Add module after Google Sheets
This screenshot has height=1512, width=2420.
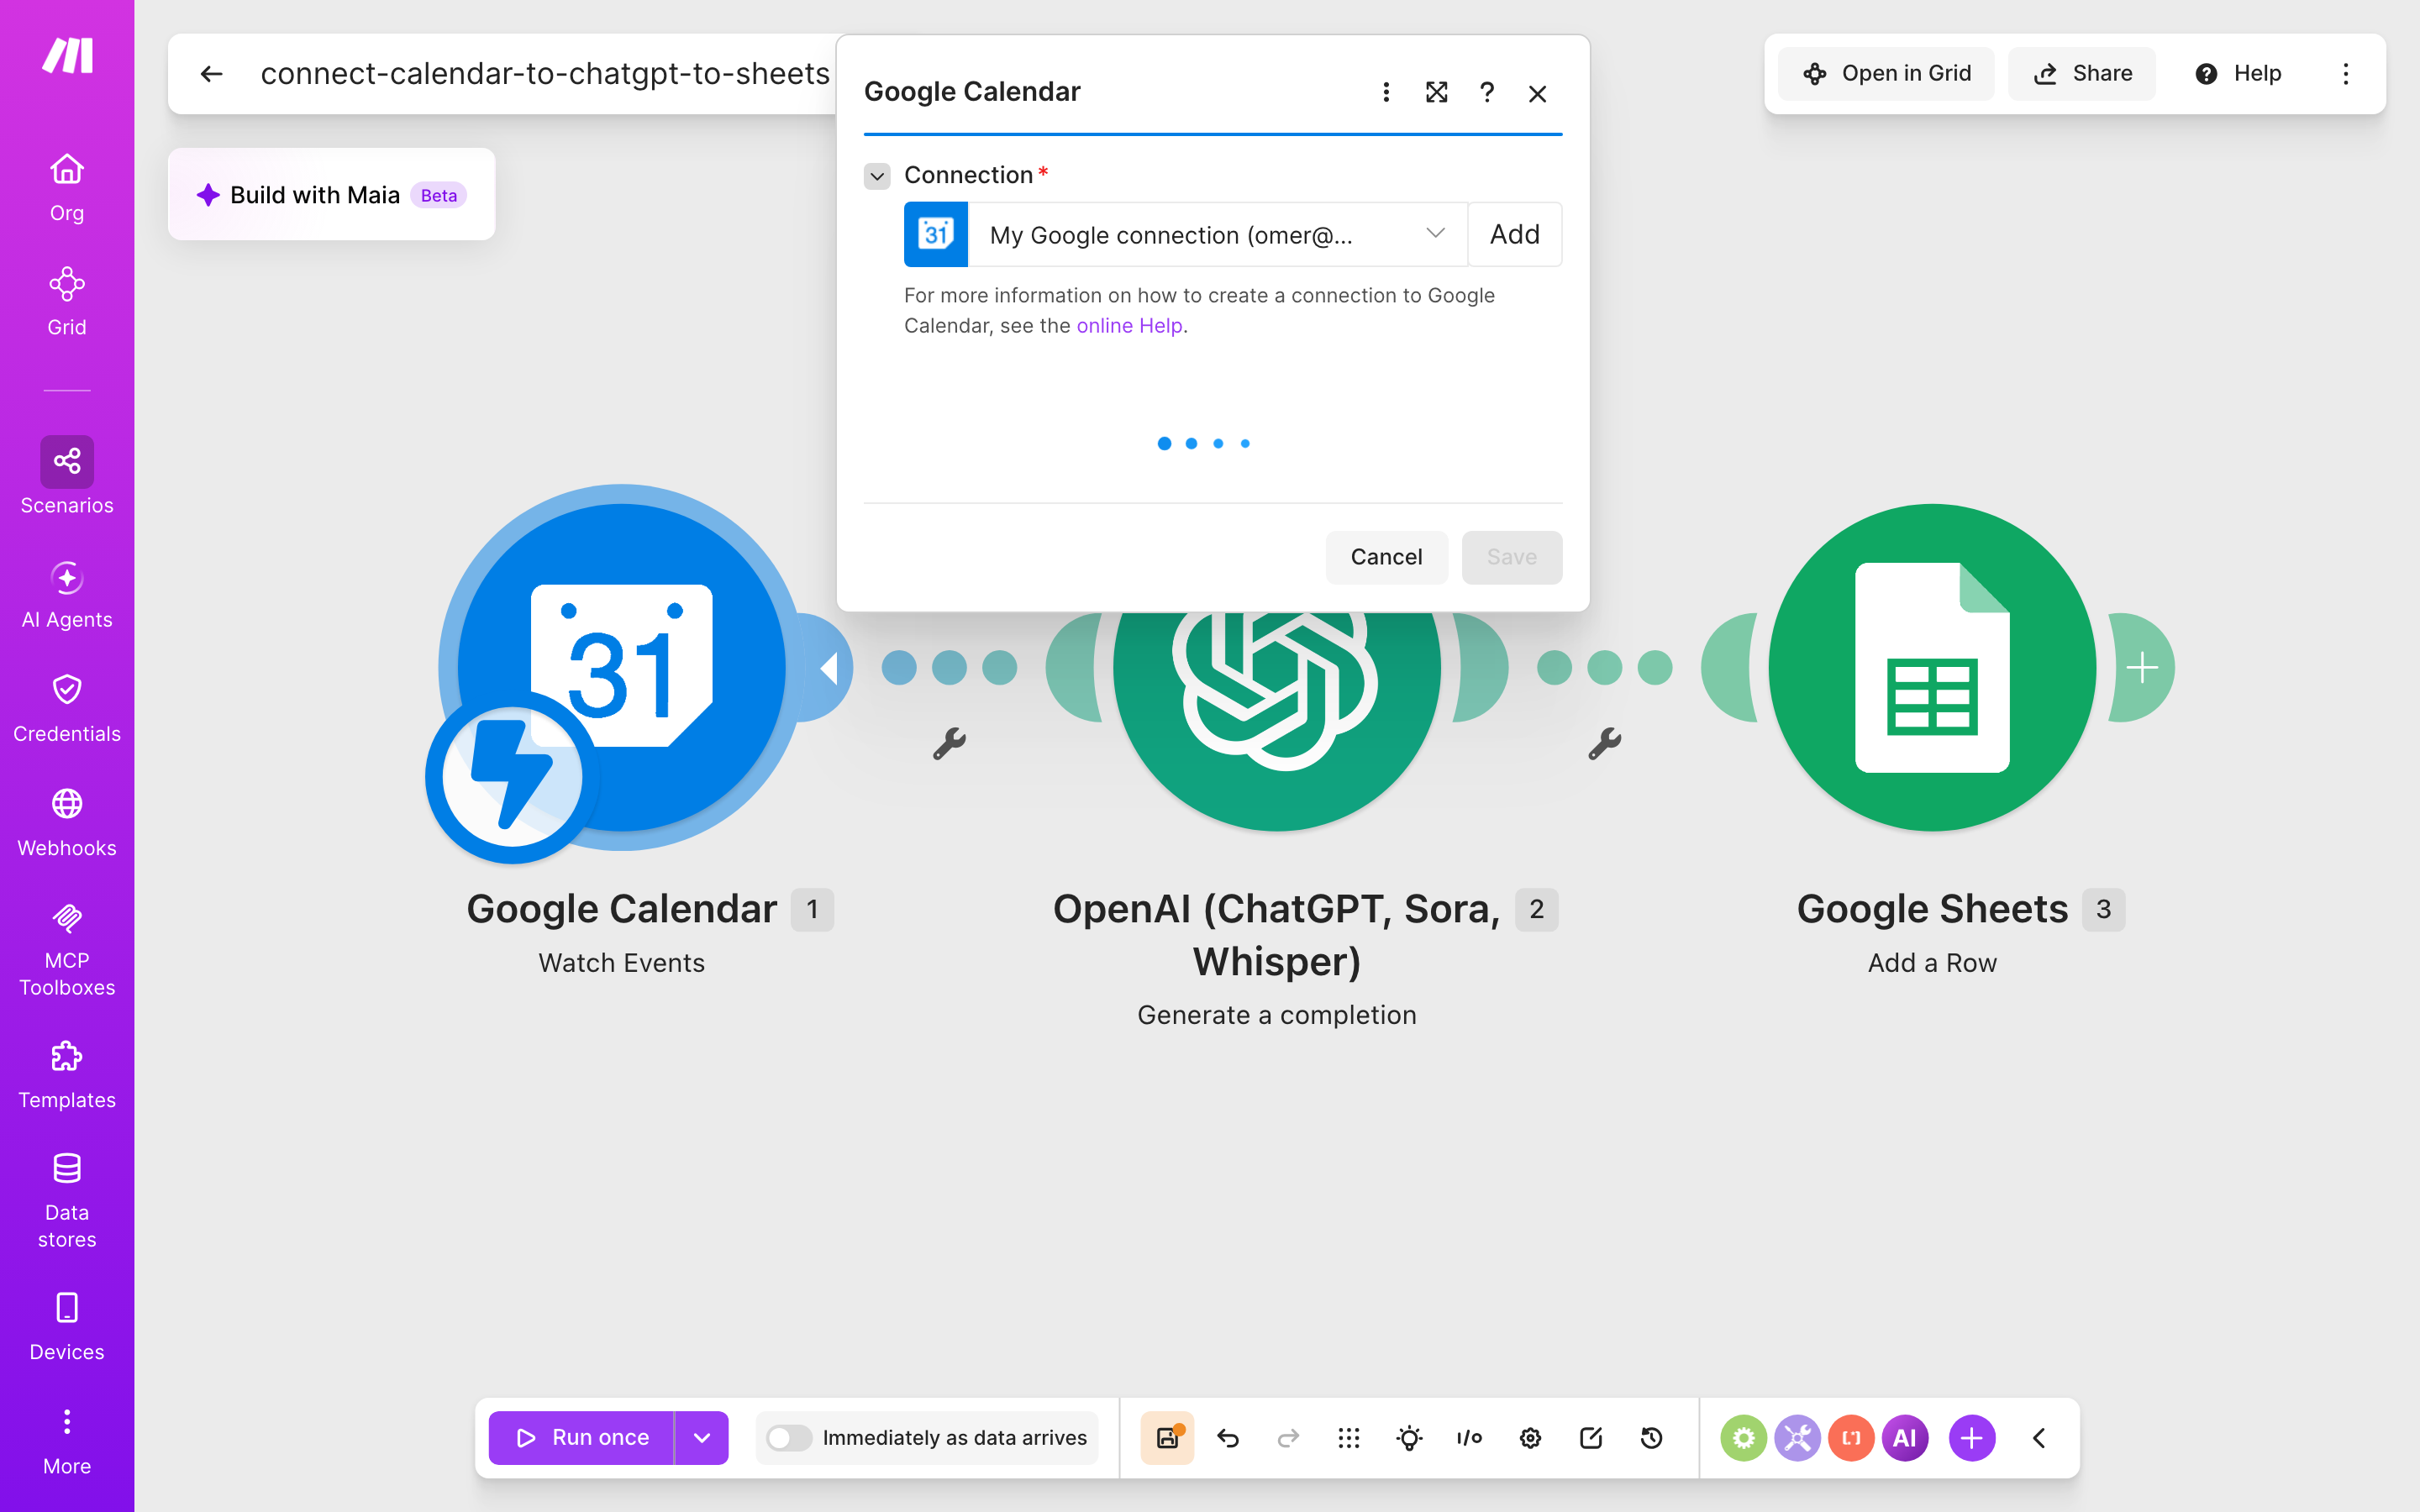(2142, 667)
